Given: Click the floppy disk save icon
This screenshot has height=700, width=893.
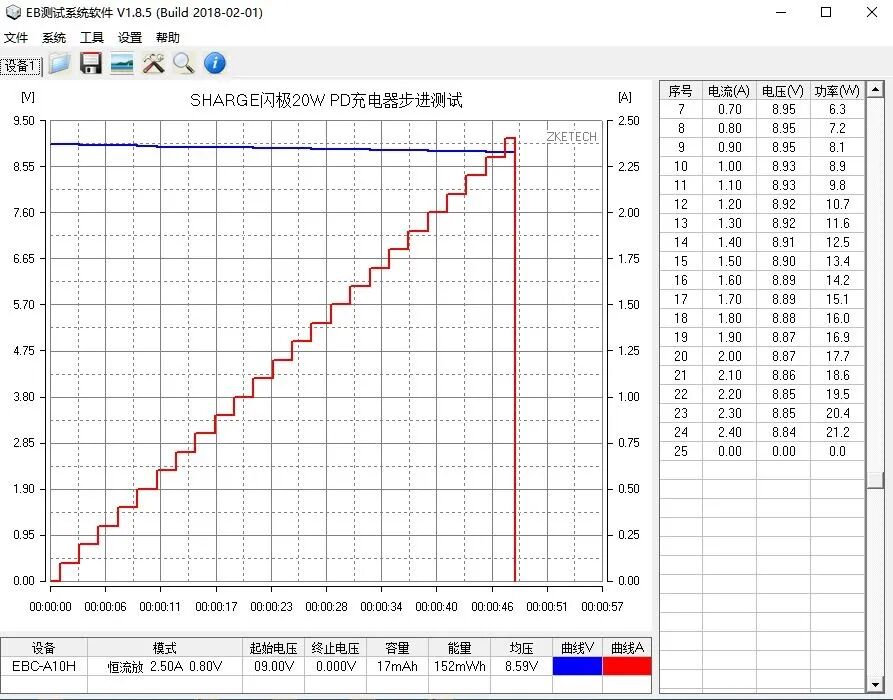Looking at the screenshot, I should coord(91,63).
